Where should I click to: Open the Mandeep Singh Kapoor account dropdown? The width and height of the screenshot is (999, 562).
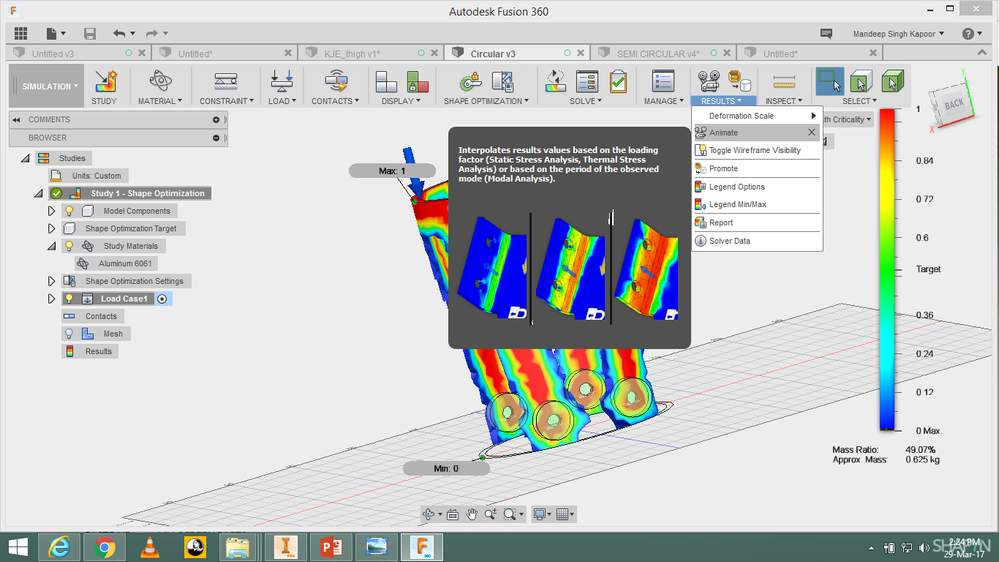(x=898, y=34)
